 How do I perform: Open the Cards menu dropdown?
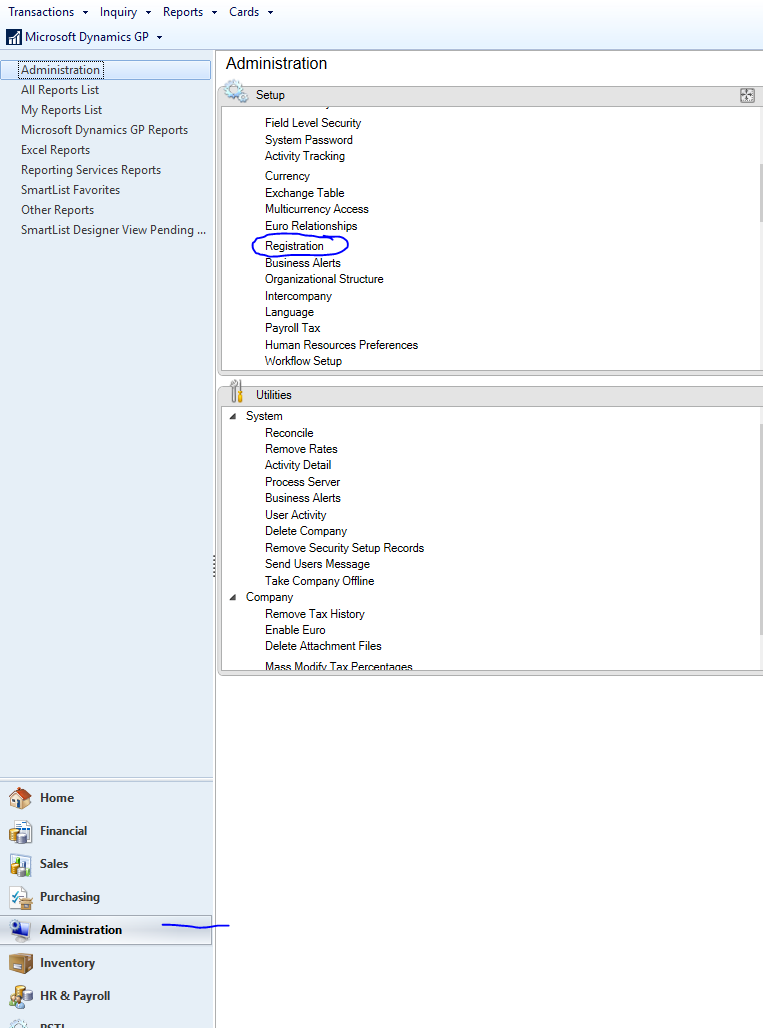[250, 12]
